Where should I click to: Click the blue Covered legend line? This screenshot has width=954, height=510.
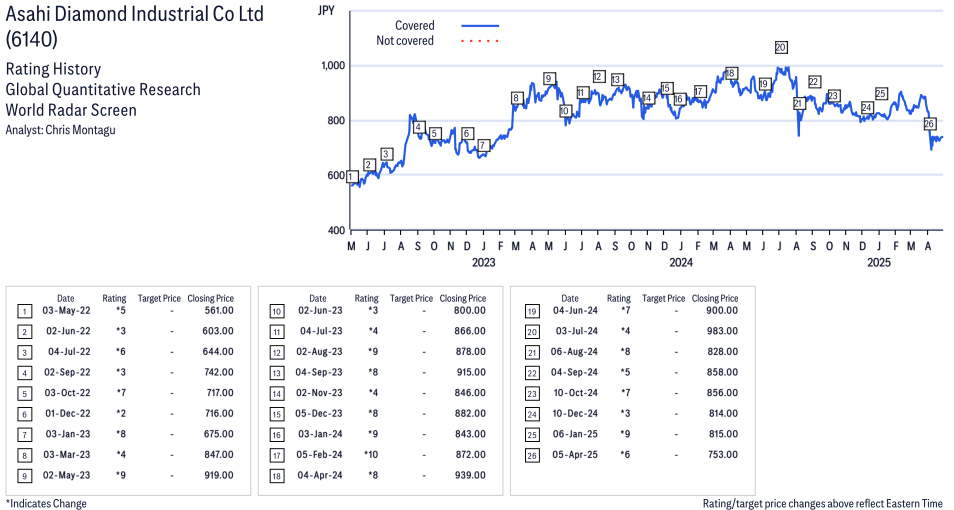(480, 26)
